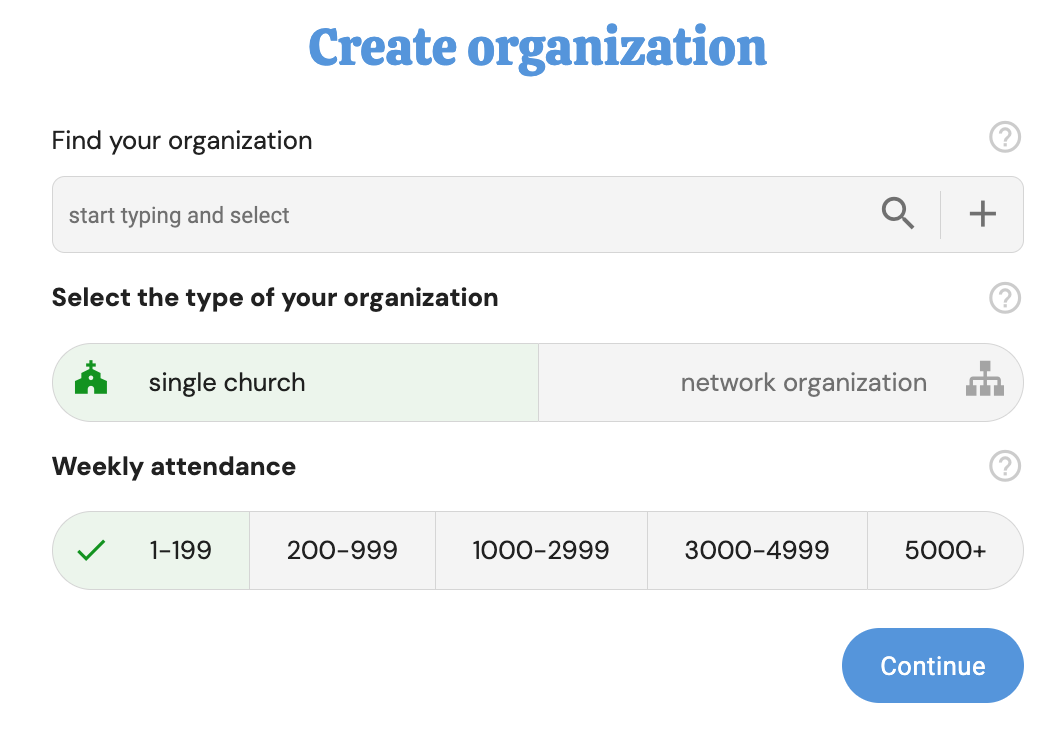This screenshot has width=1062, height=736.
Task: Choose the 1000-2999 attendance range
Action: pyautogui.click(x=541, y=550)
